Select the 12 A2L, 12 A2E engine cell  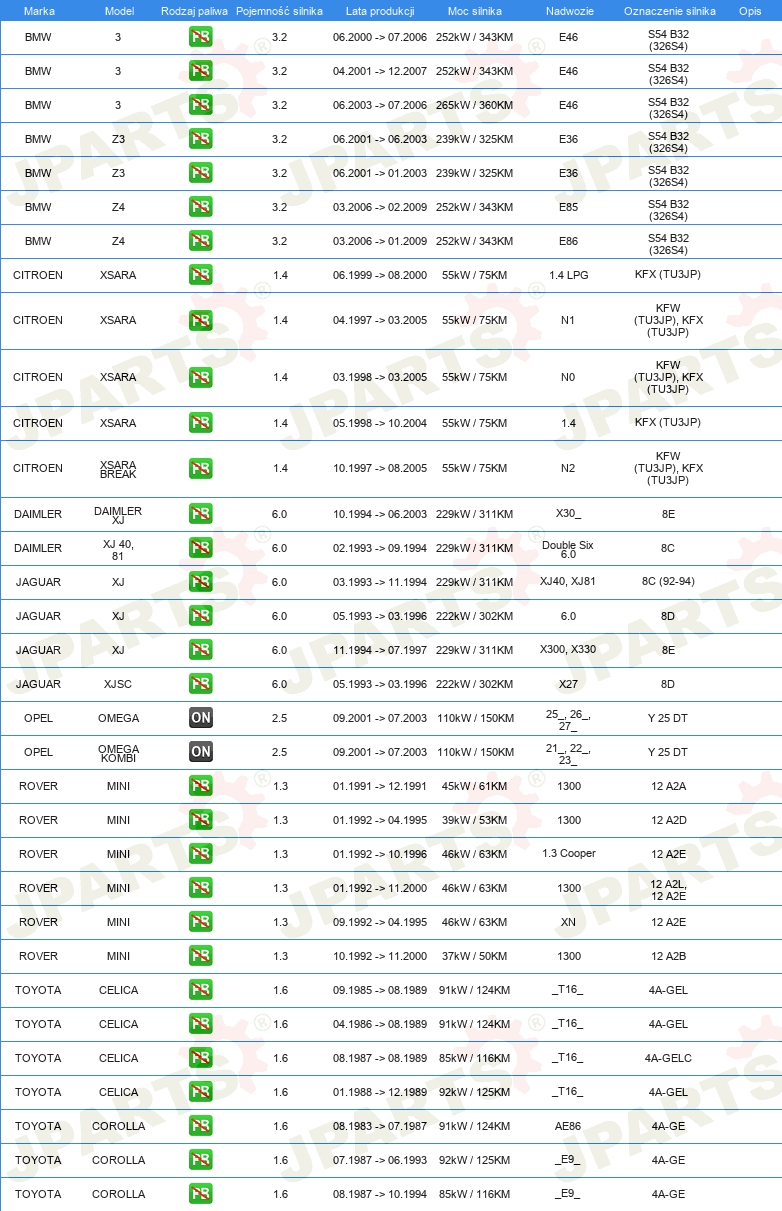tap(668, 890)
